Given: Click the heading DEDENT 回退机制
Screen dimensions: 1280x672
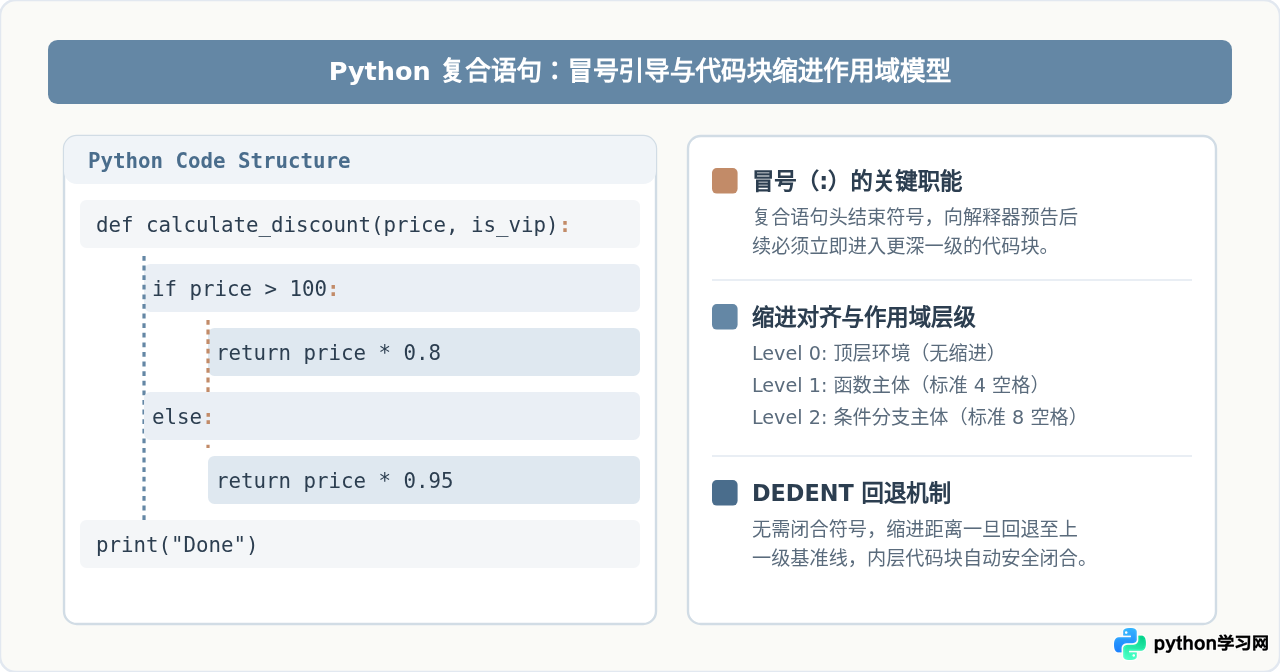Looking at the screenshot, I should [x=851, y=493].
